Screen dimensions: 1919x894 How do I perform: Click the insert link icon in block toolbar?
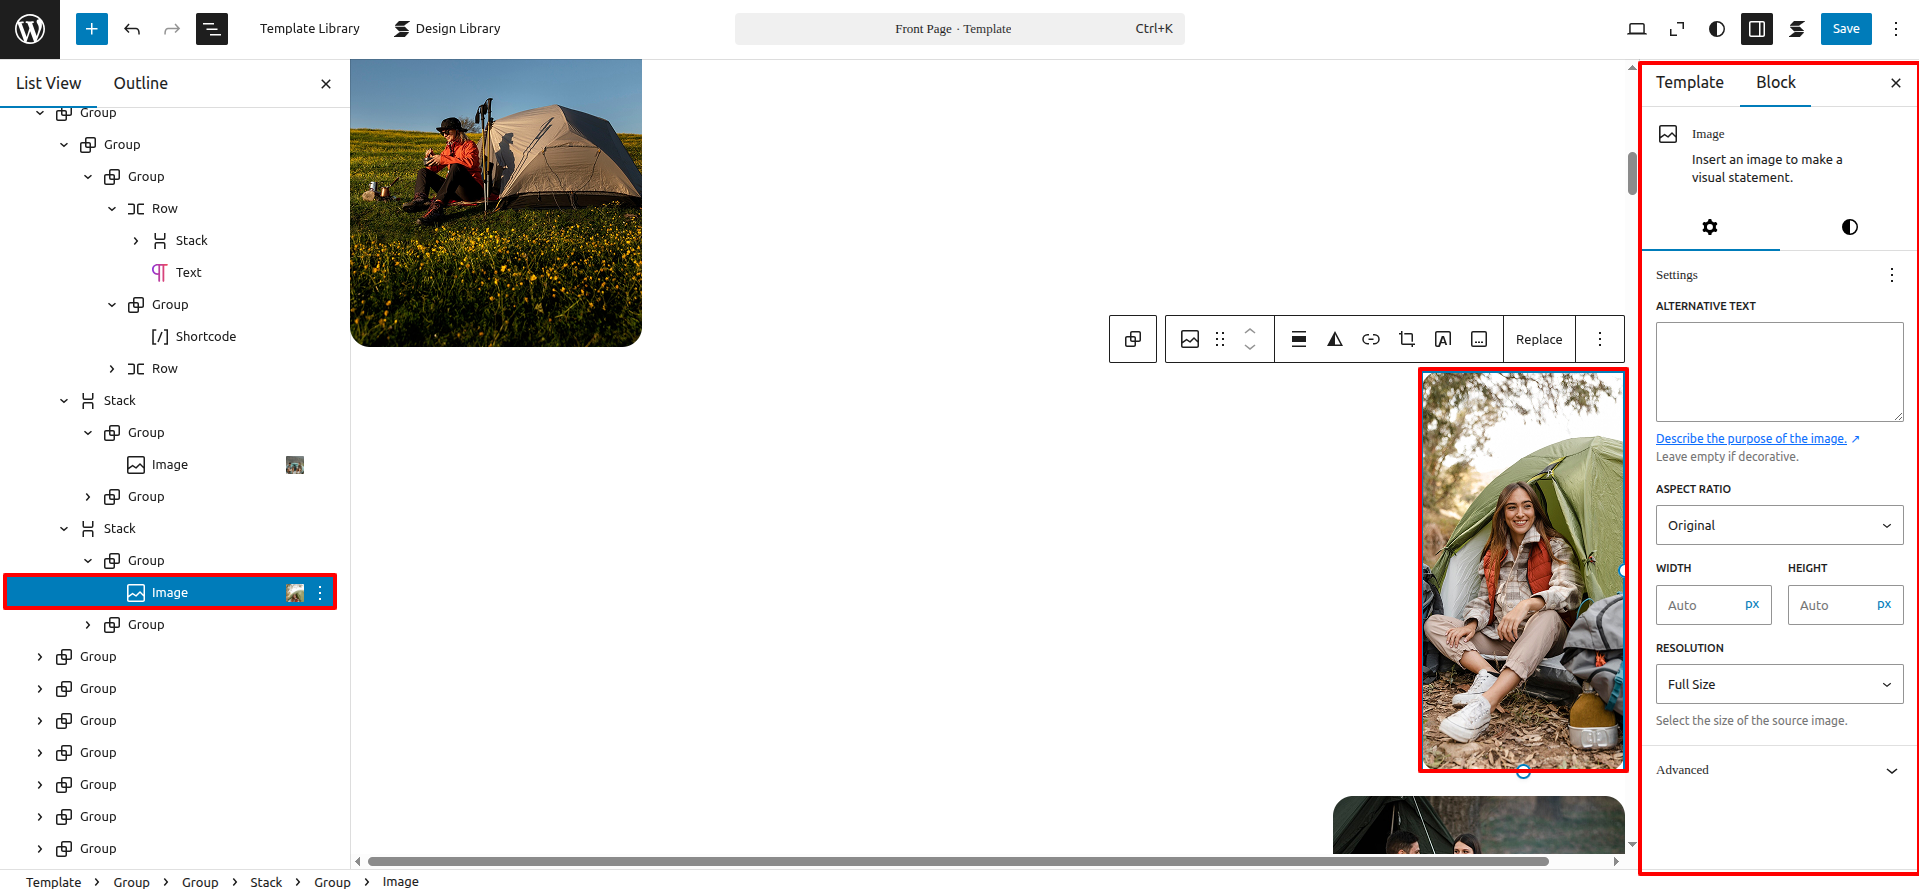(1370, 340)
